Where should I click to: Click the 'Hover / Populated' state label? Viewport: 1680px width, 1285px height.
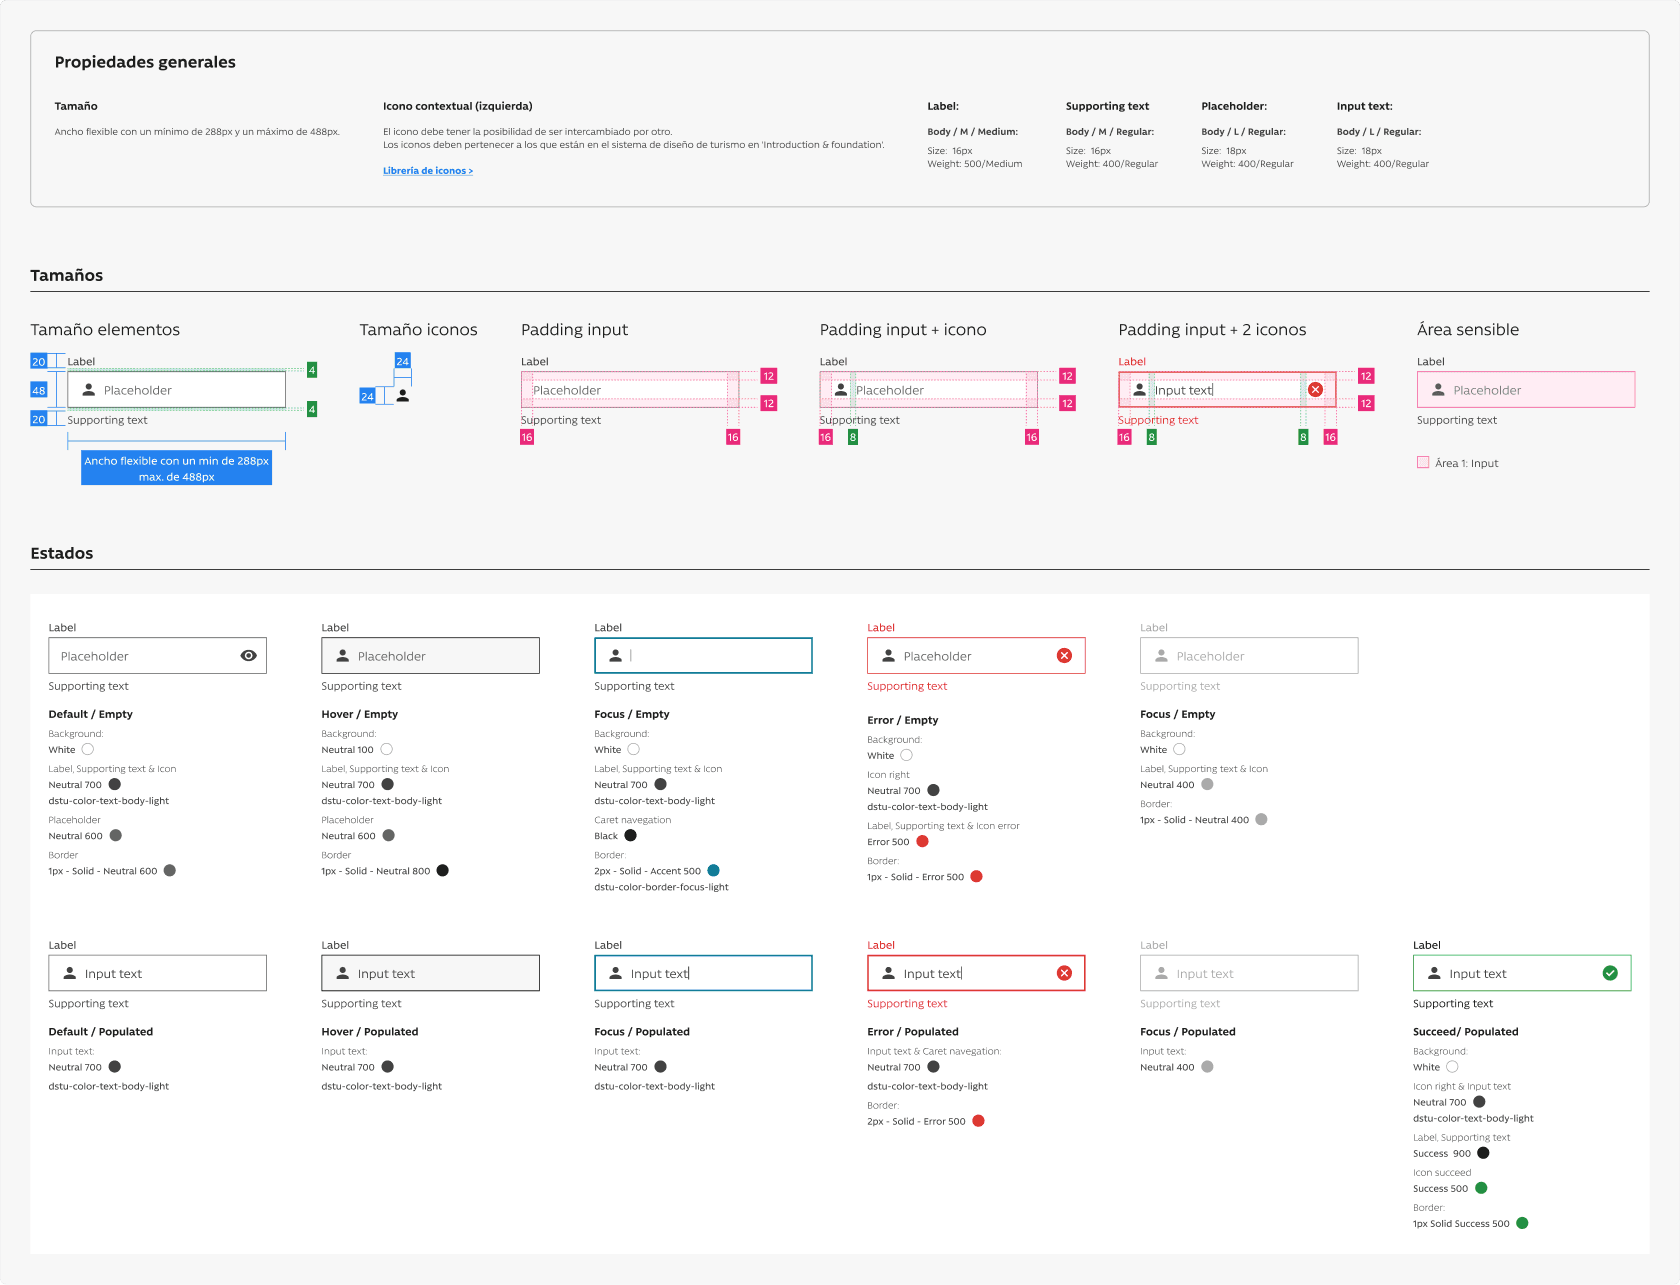369,1032
